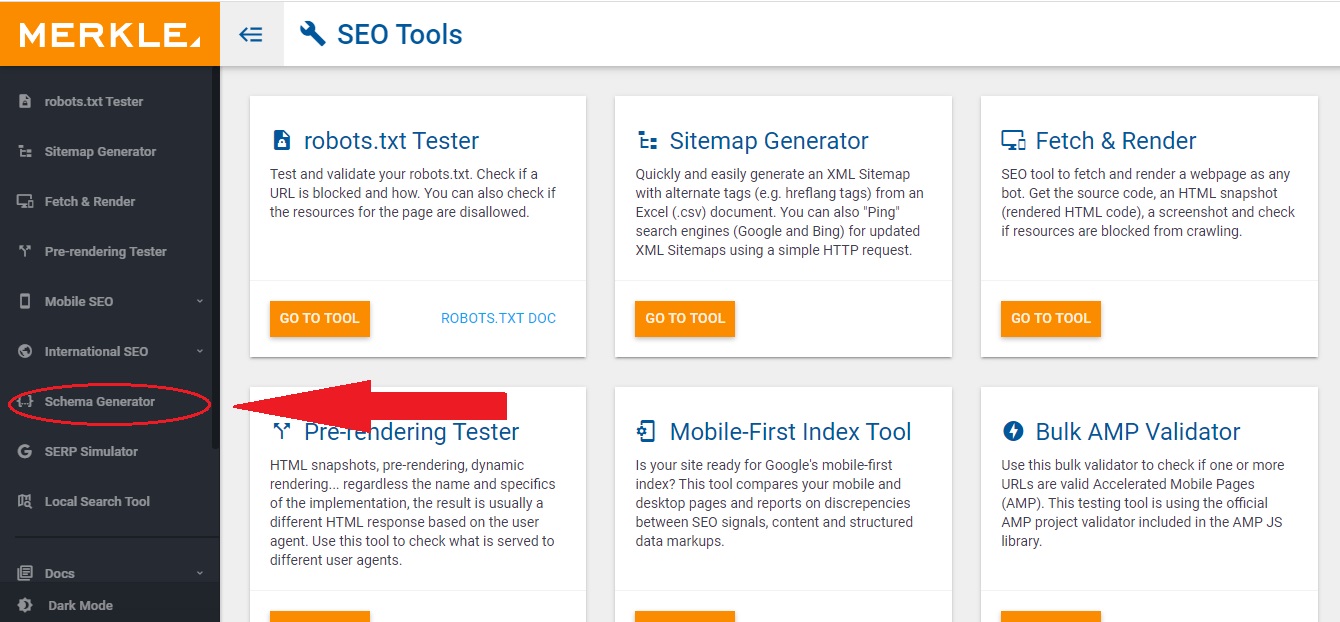Click Fetch & Render sidebar icon
The height and width of the screenshot is (622, 1340).
(25, 201)
